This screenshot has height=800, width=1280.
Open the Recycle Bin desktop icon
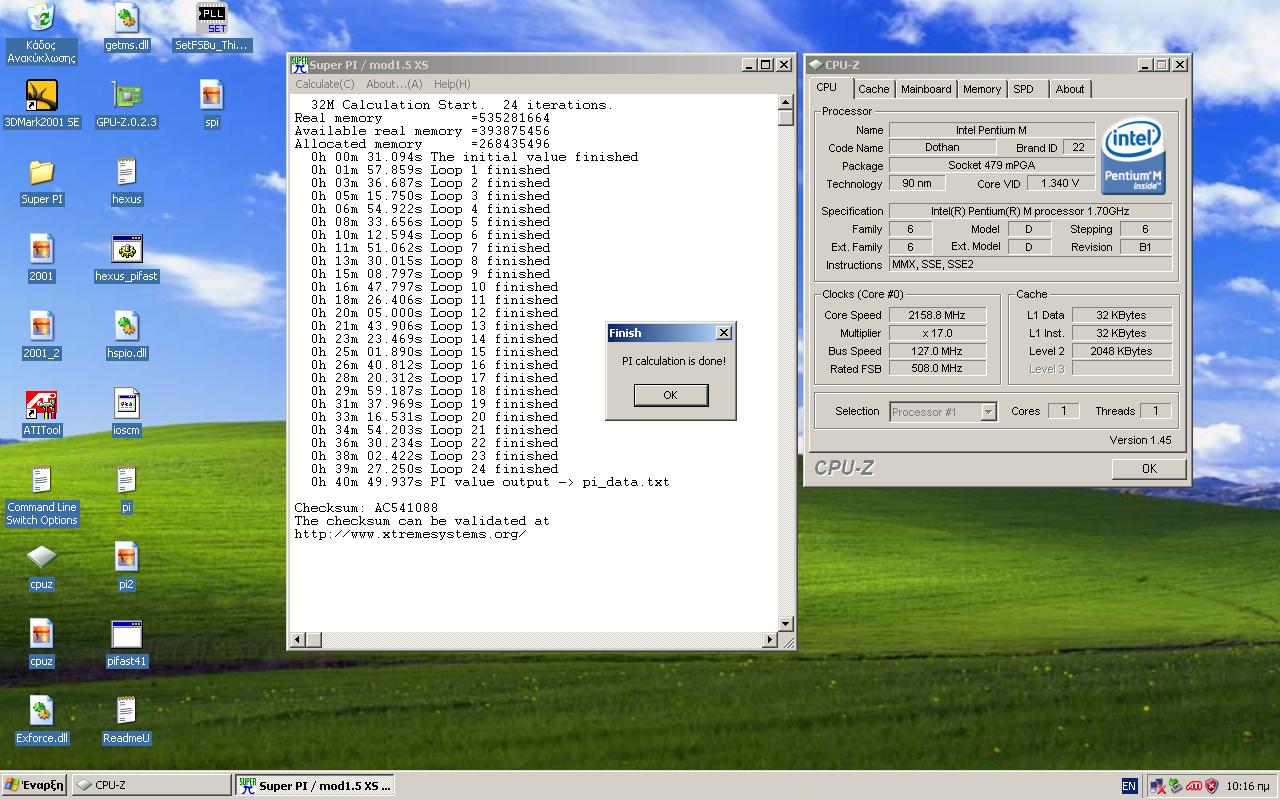[41, 32]
